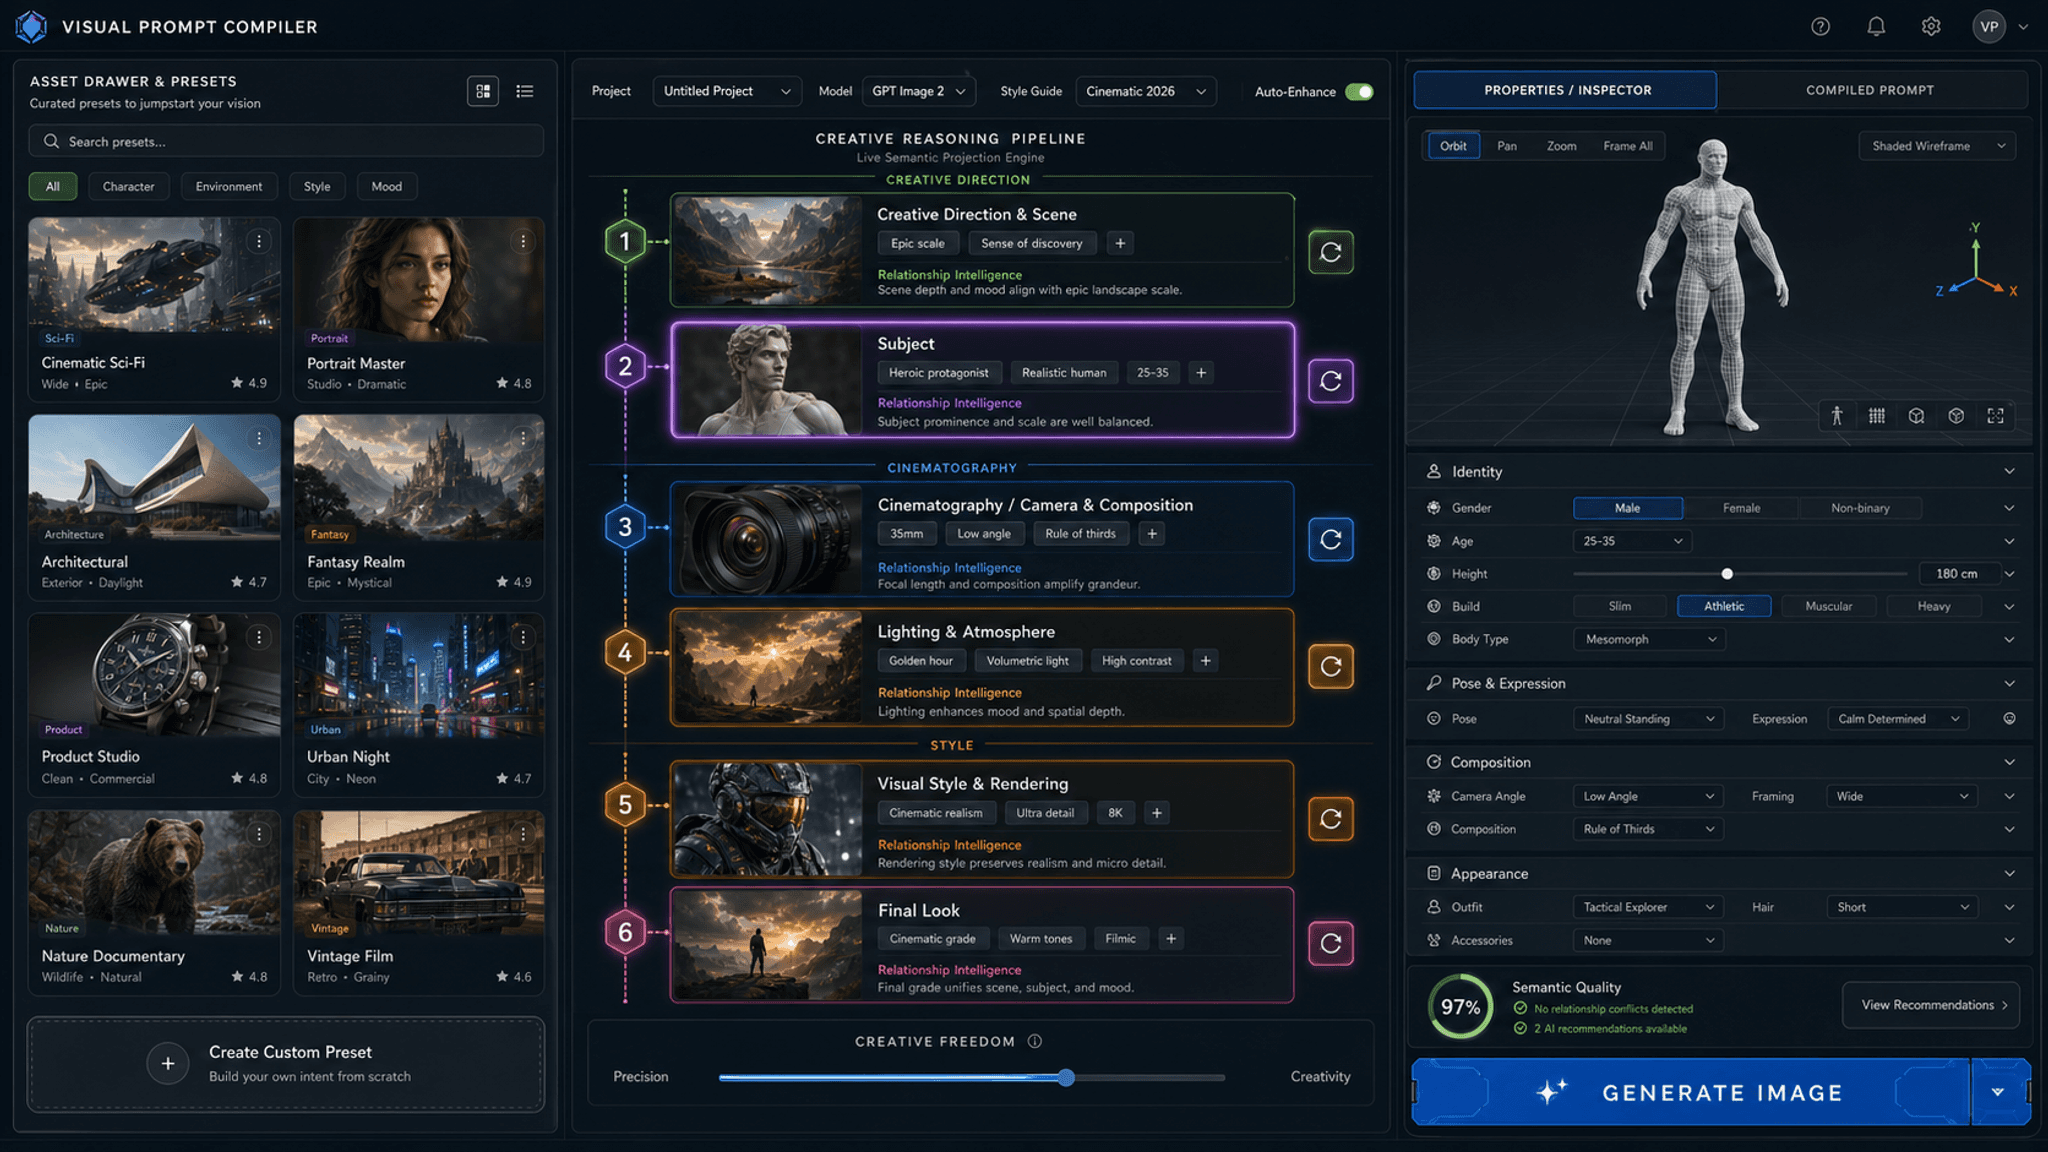Add a tag to Creative Direction & Scene
2048x1152 pixels.
tap(1120, 243)
